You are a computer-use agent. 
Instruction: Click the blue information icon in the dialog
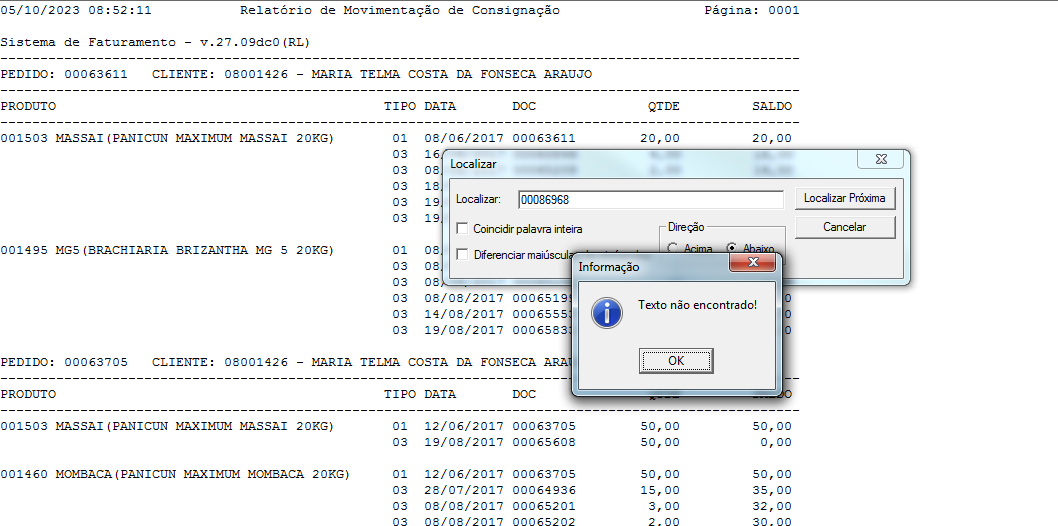607,312
